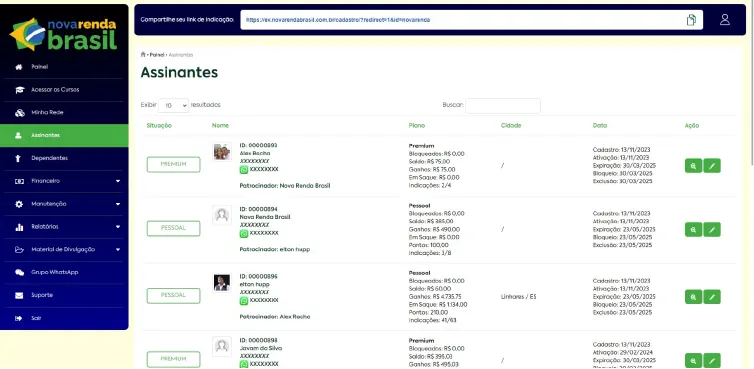
Task: Select Dependentes in the sidebar
Action: (64, 158)
